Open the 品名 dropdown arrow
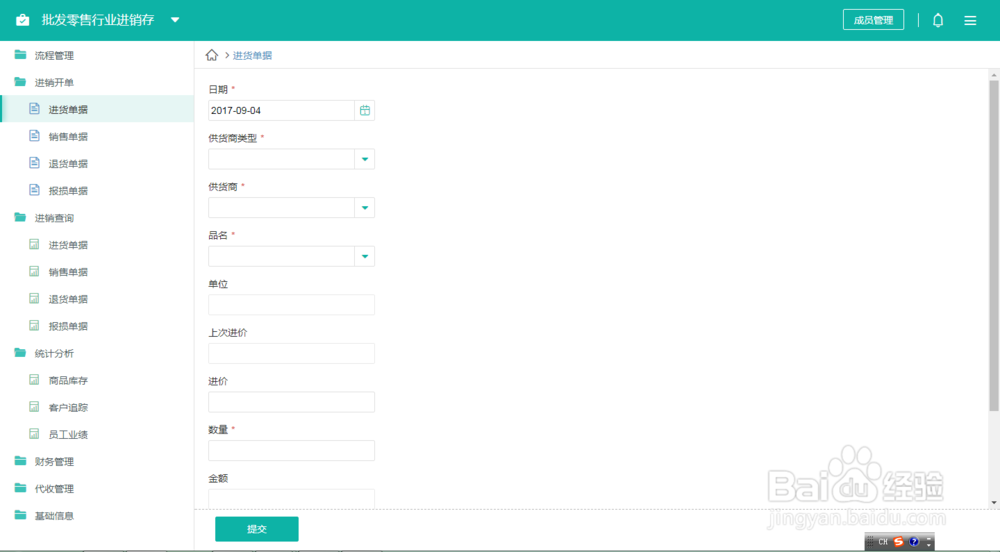The height and width of the screenshot is (552, 1000). pyautogui.click(x=365, y=256)
